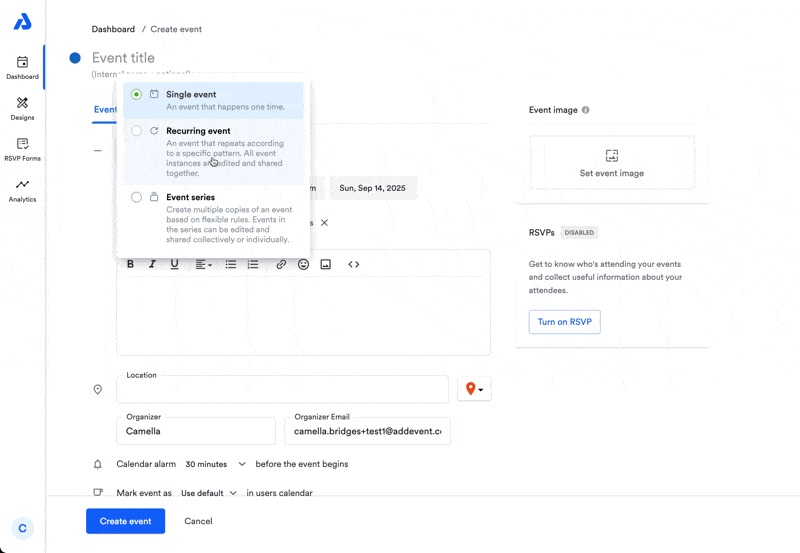Click the Event image info icon

coord(586,110)
